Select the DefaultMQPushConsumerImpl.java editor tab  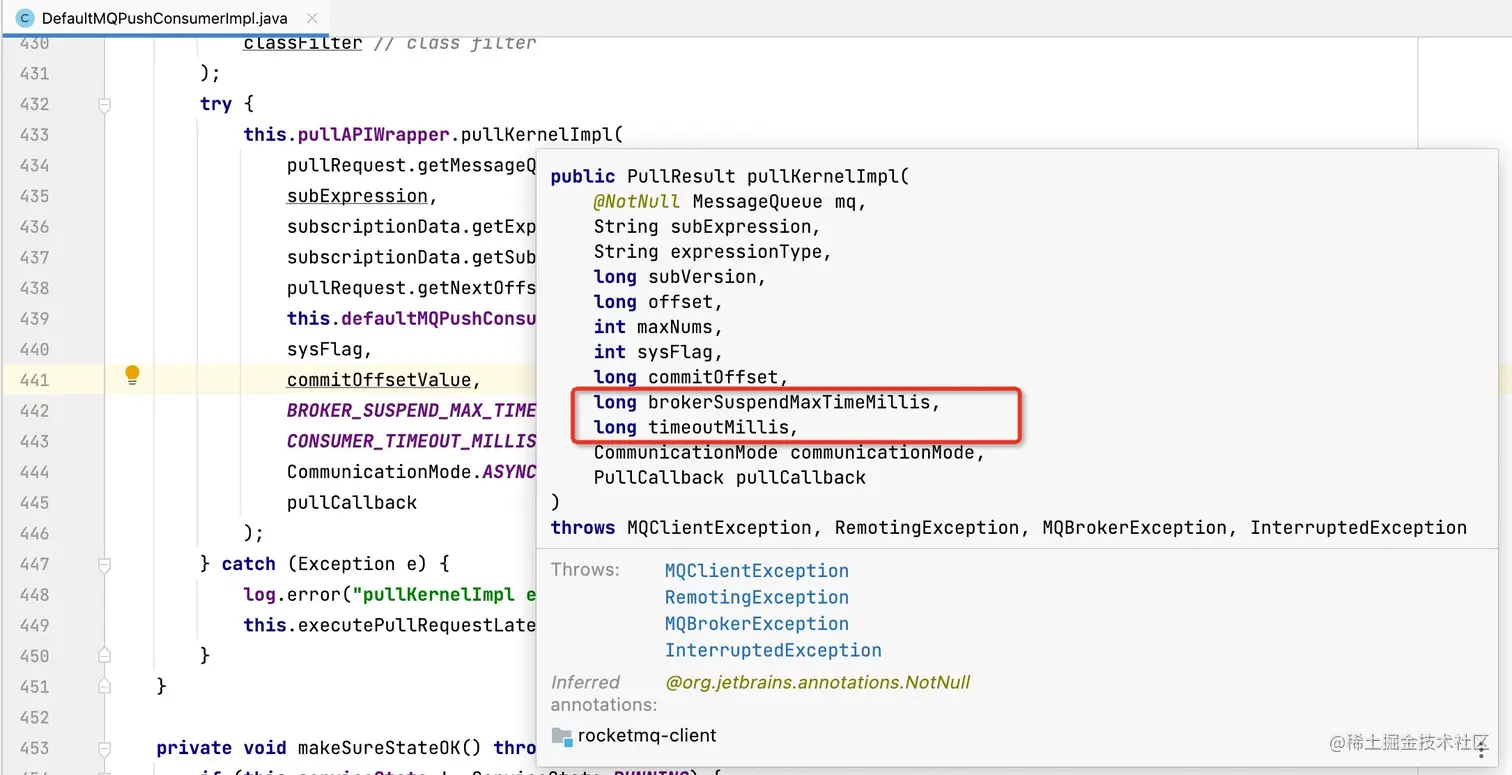click(x=165, y=18)
